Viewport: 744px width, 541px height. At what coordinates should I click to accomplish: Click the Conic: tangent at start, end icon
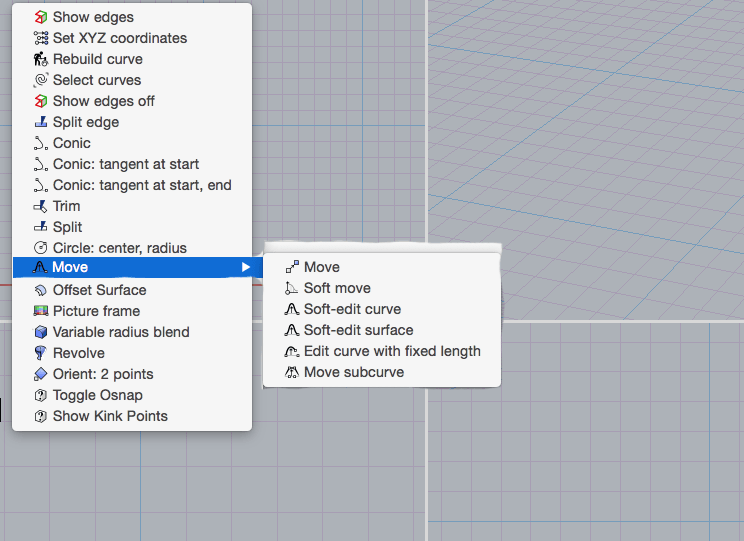41,185
